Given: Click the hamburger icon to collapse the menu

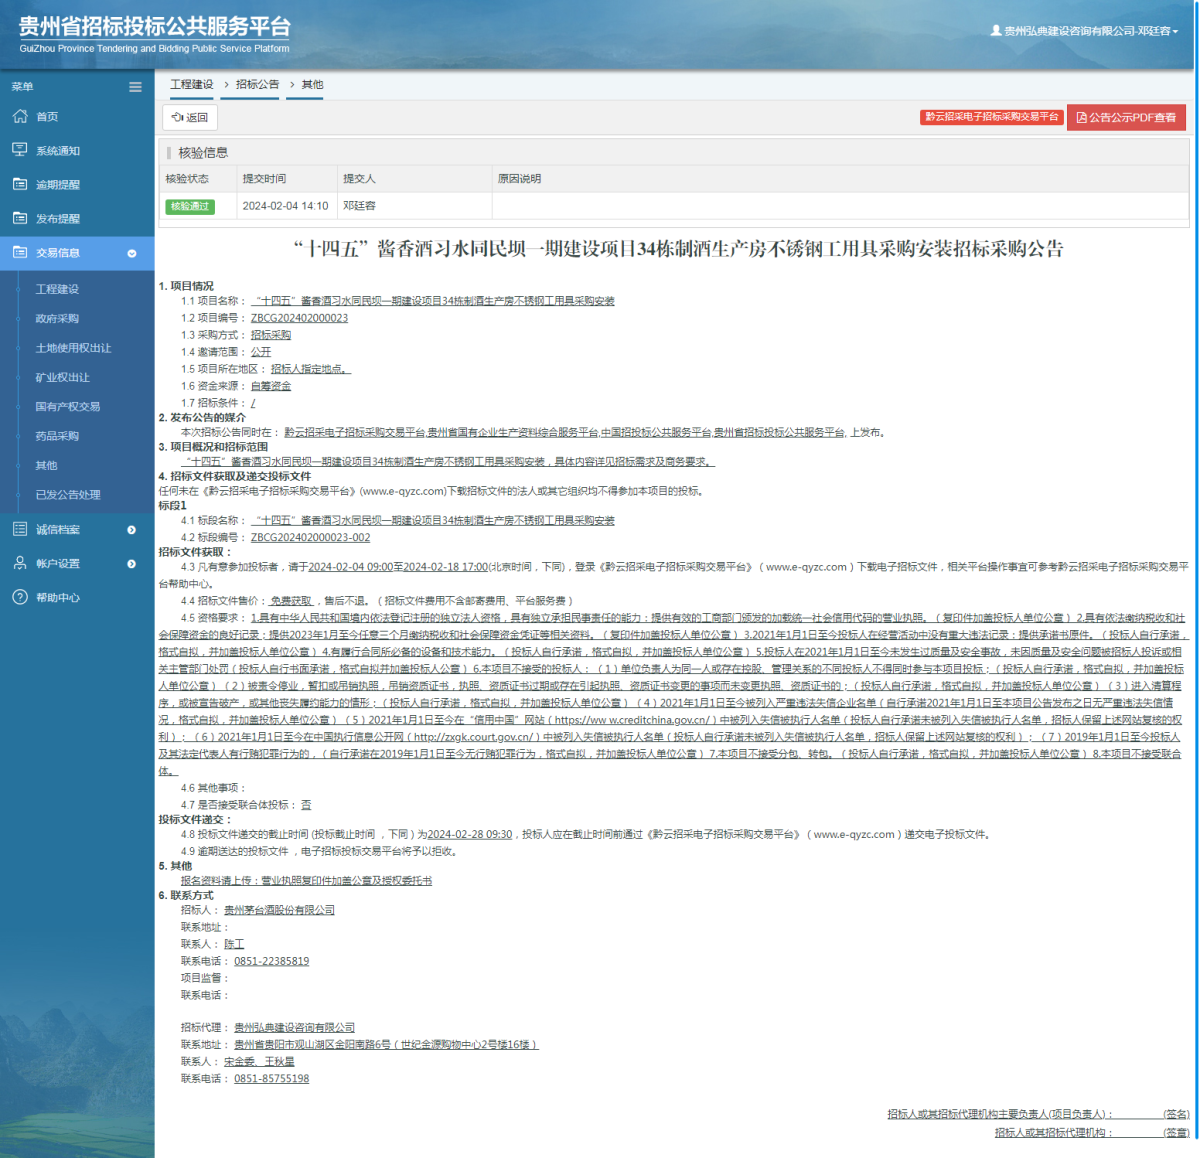Looking at the screenshot, I should [x=135, y=87].
